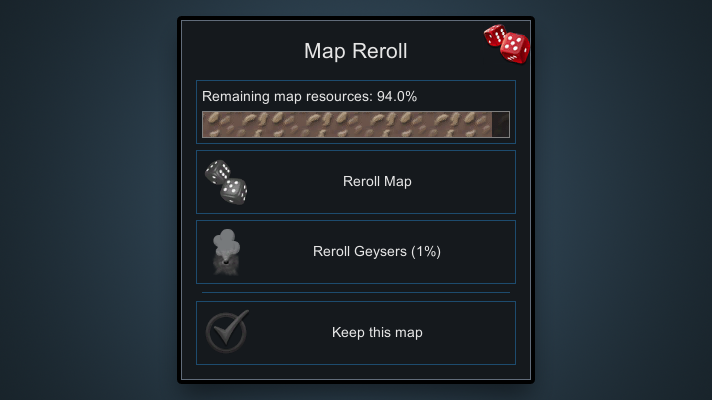The width and height of the screenshot is (712, 400).
Task: Click the upper grey die of the pair
Action: point(218,171)
